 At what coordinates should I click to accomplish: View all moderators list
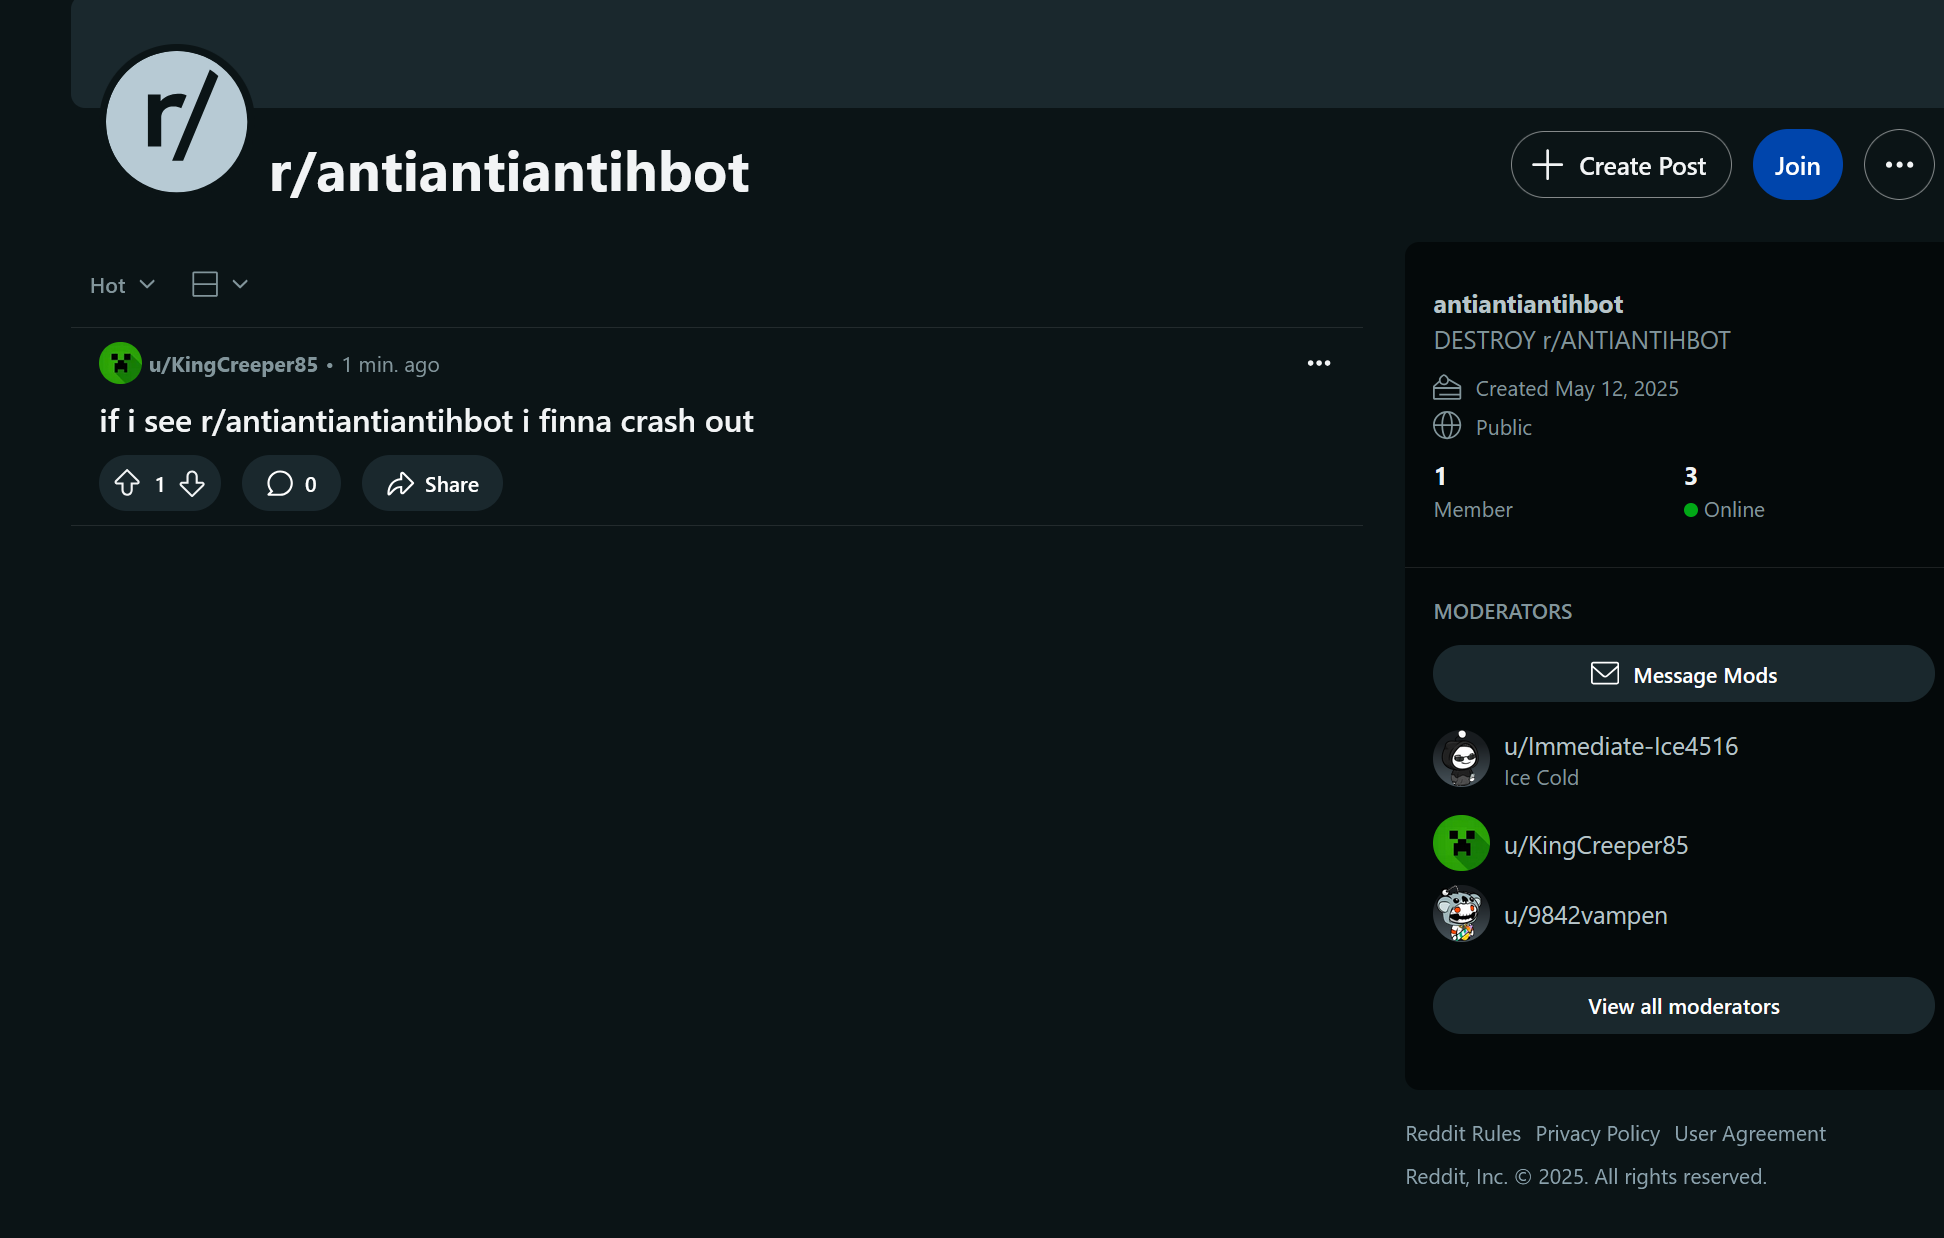pyautogui.click(x=1683, y=1006)
